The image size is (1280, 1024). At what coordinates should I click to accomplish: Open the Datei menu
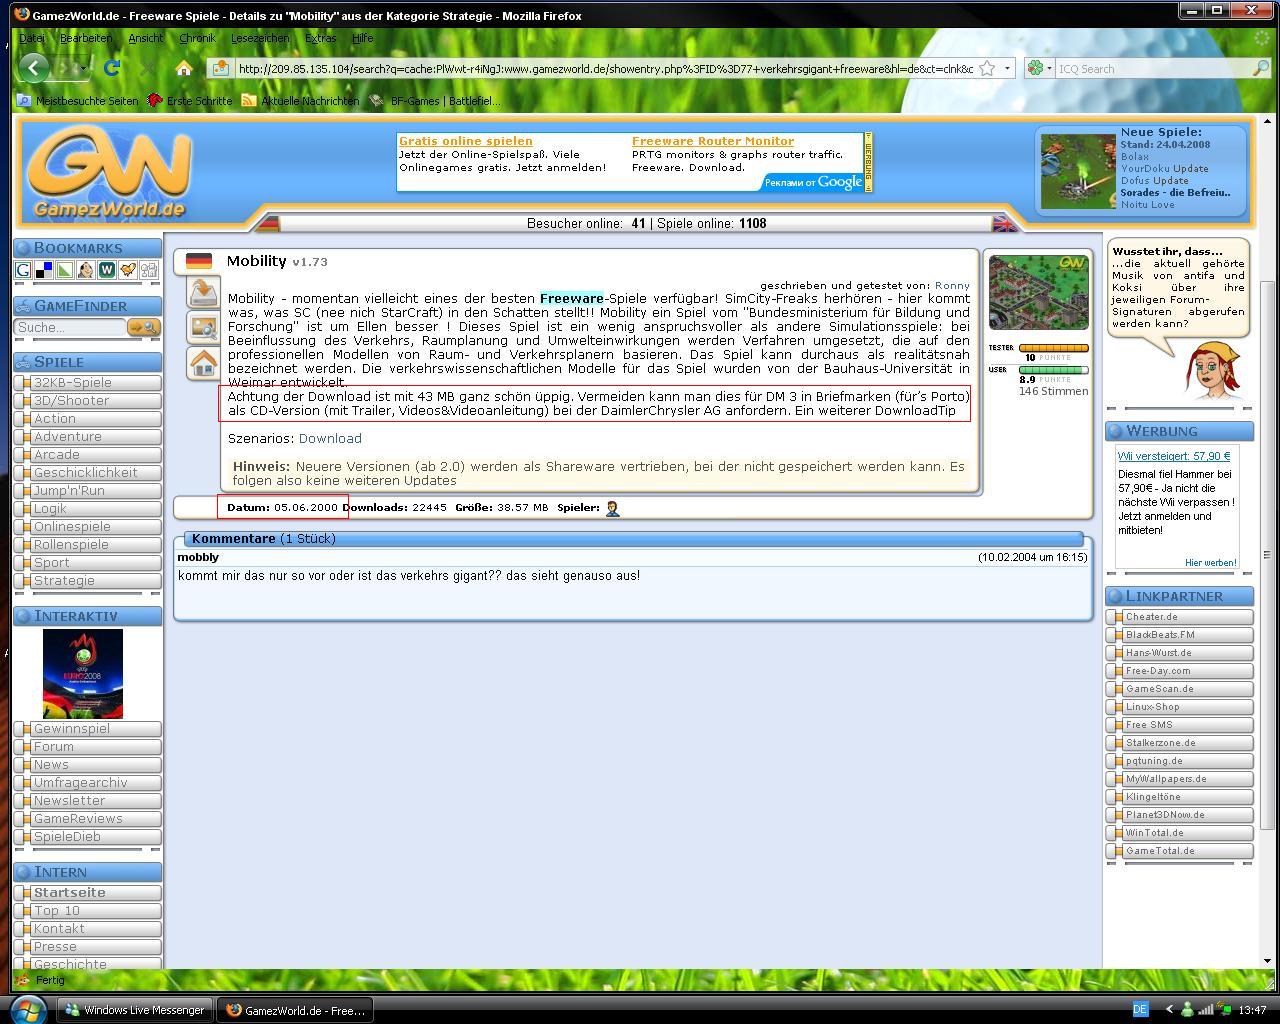click(32, 38)
